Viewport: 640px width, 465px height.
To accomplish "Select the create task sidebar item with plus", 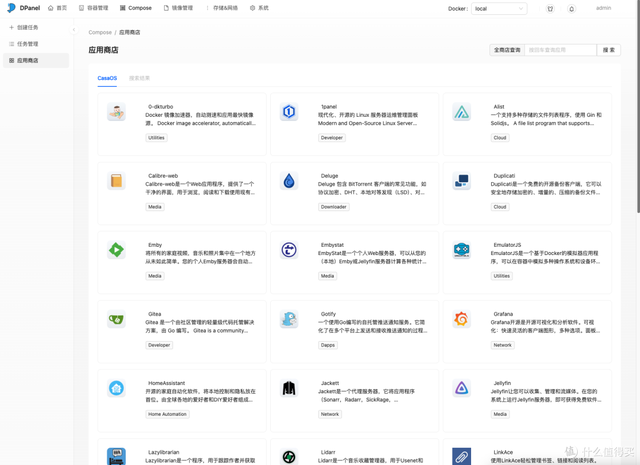I will pyautogui.click(x=36, y=27).
